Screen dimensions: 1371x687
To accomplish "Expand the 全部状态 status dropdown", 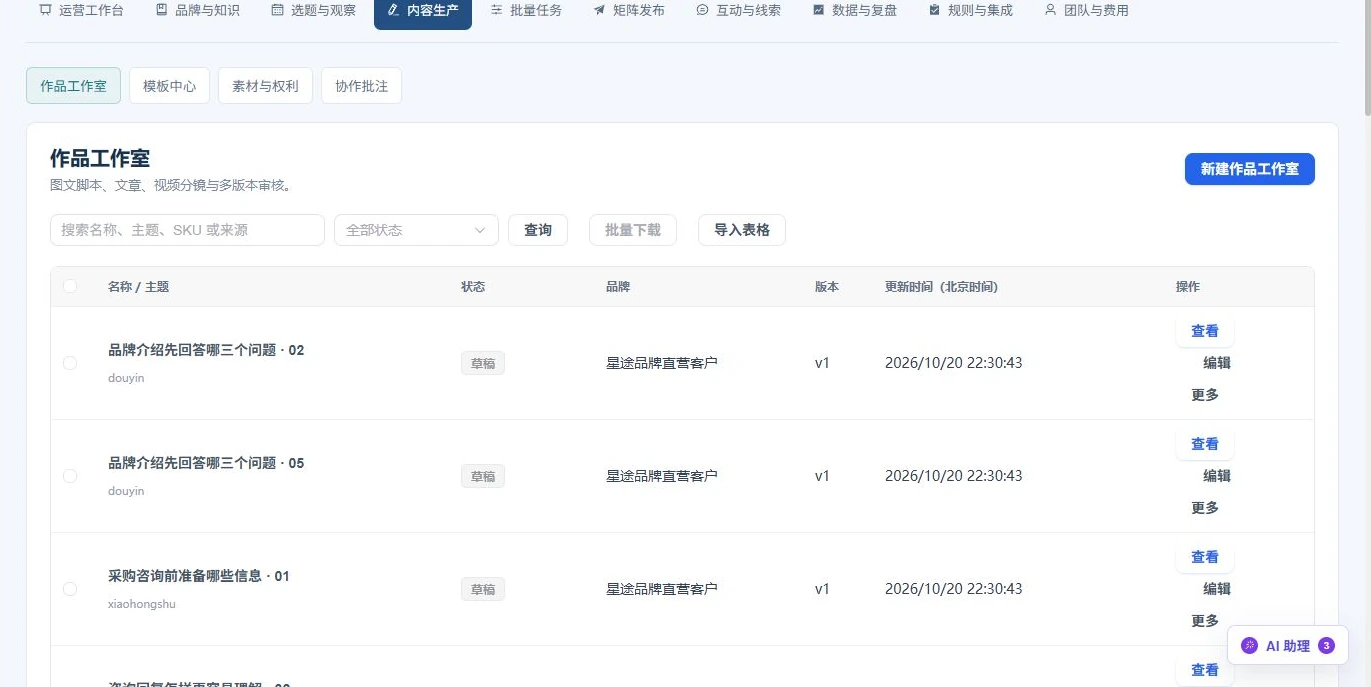I will click(416, 230).
